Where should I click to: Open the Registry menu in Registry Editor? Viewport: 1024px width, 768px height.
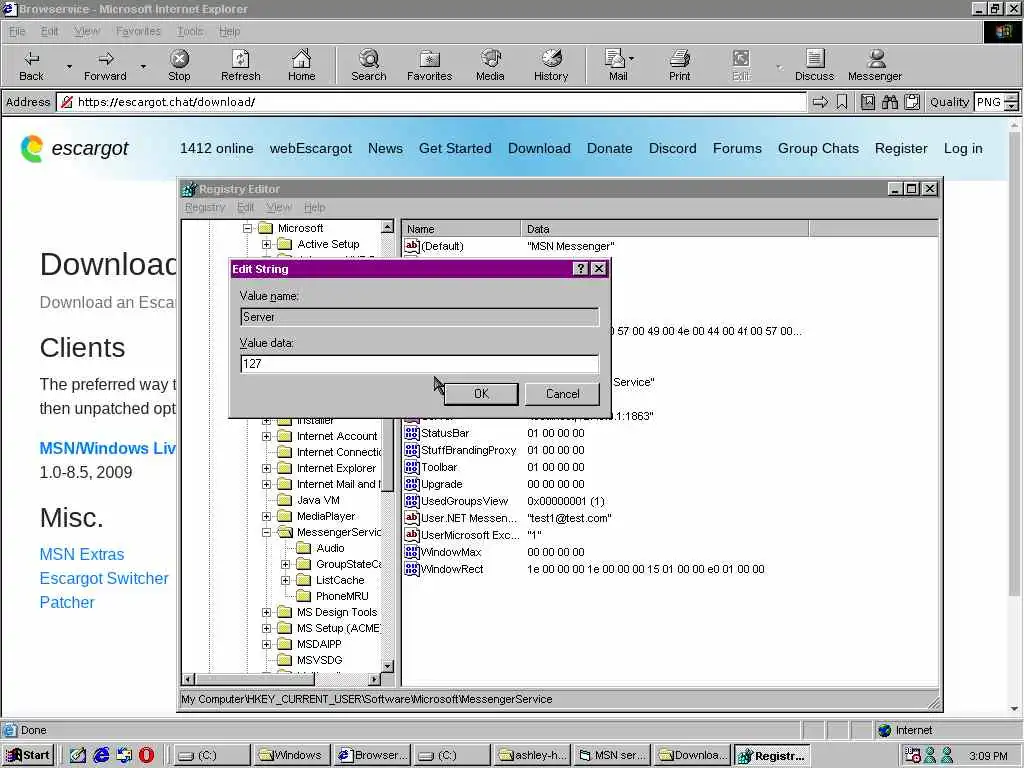[204, 207]
